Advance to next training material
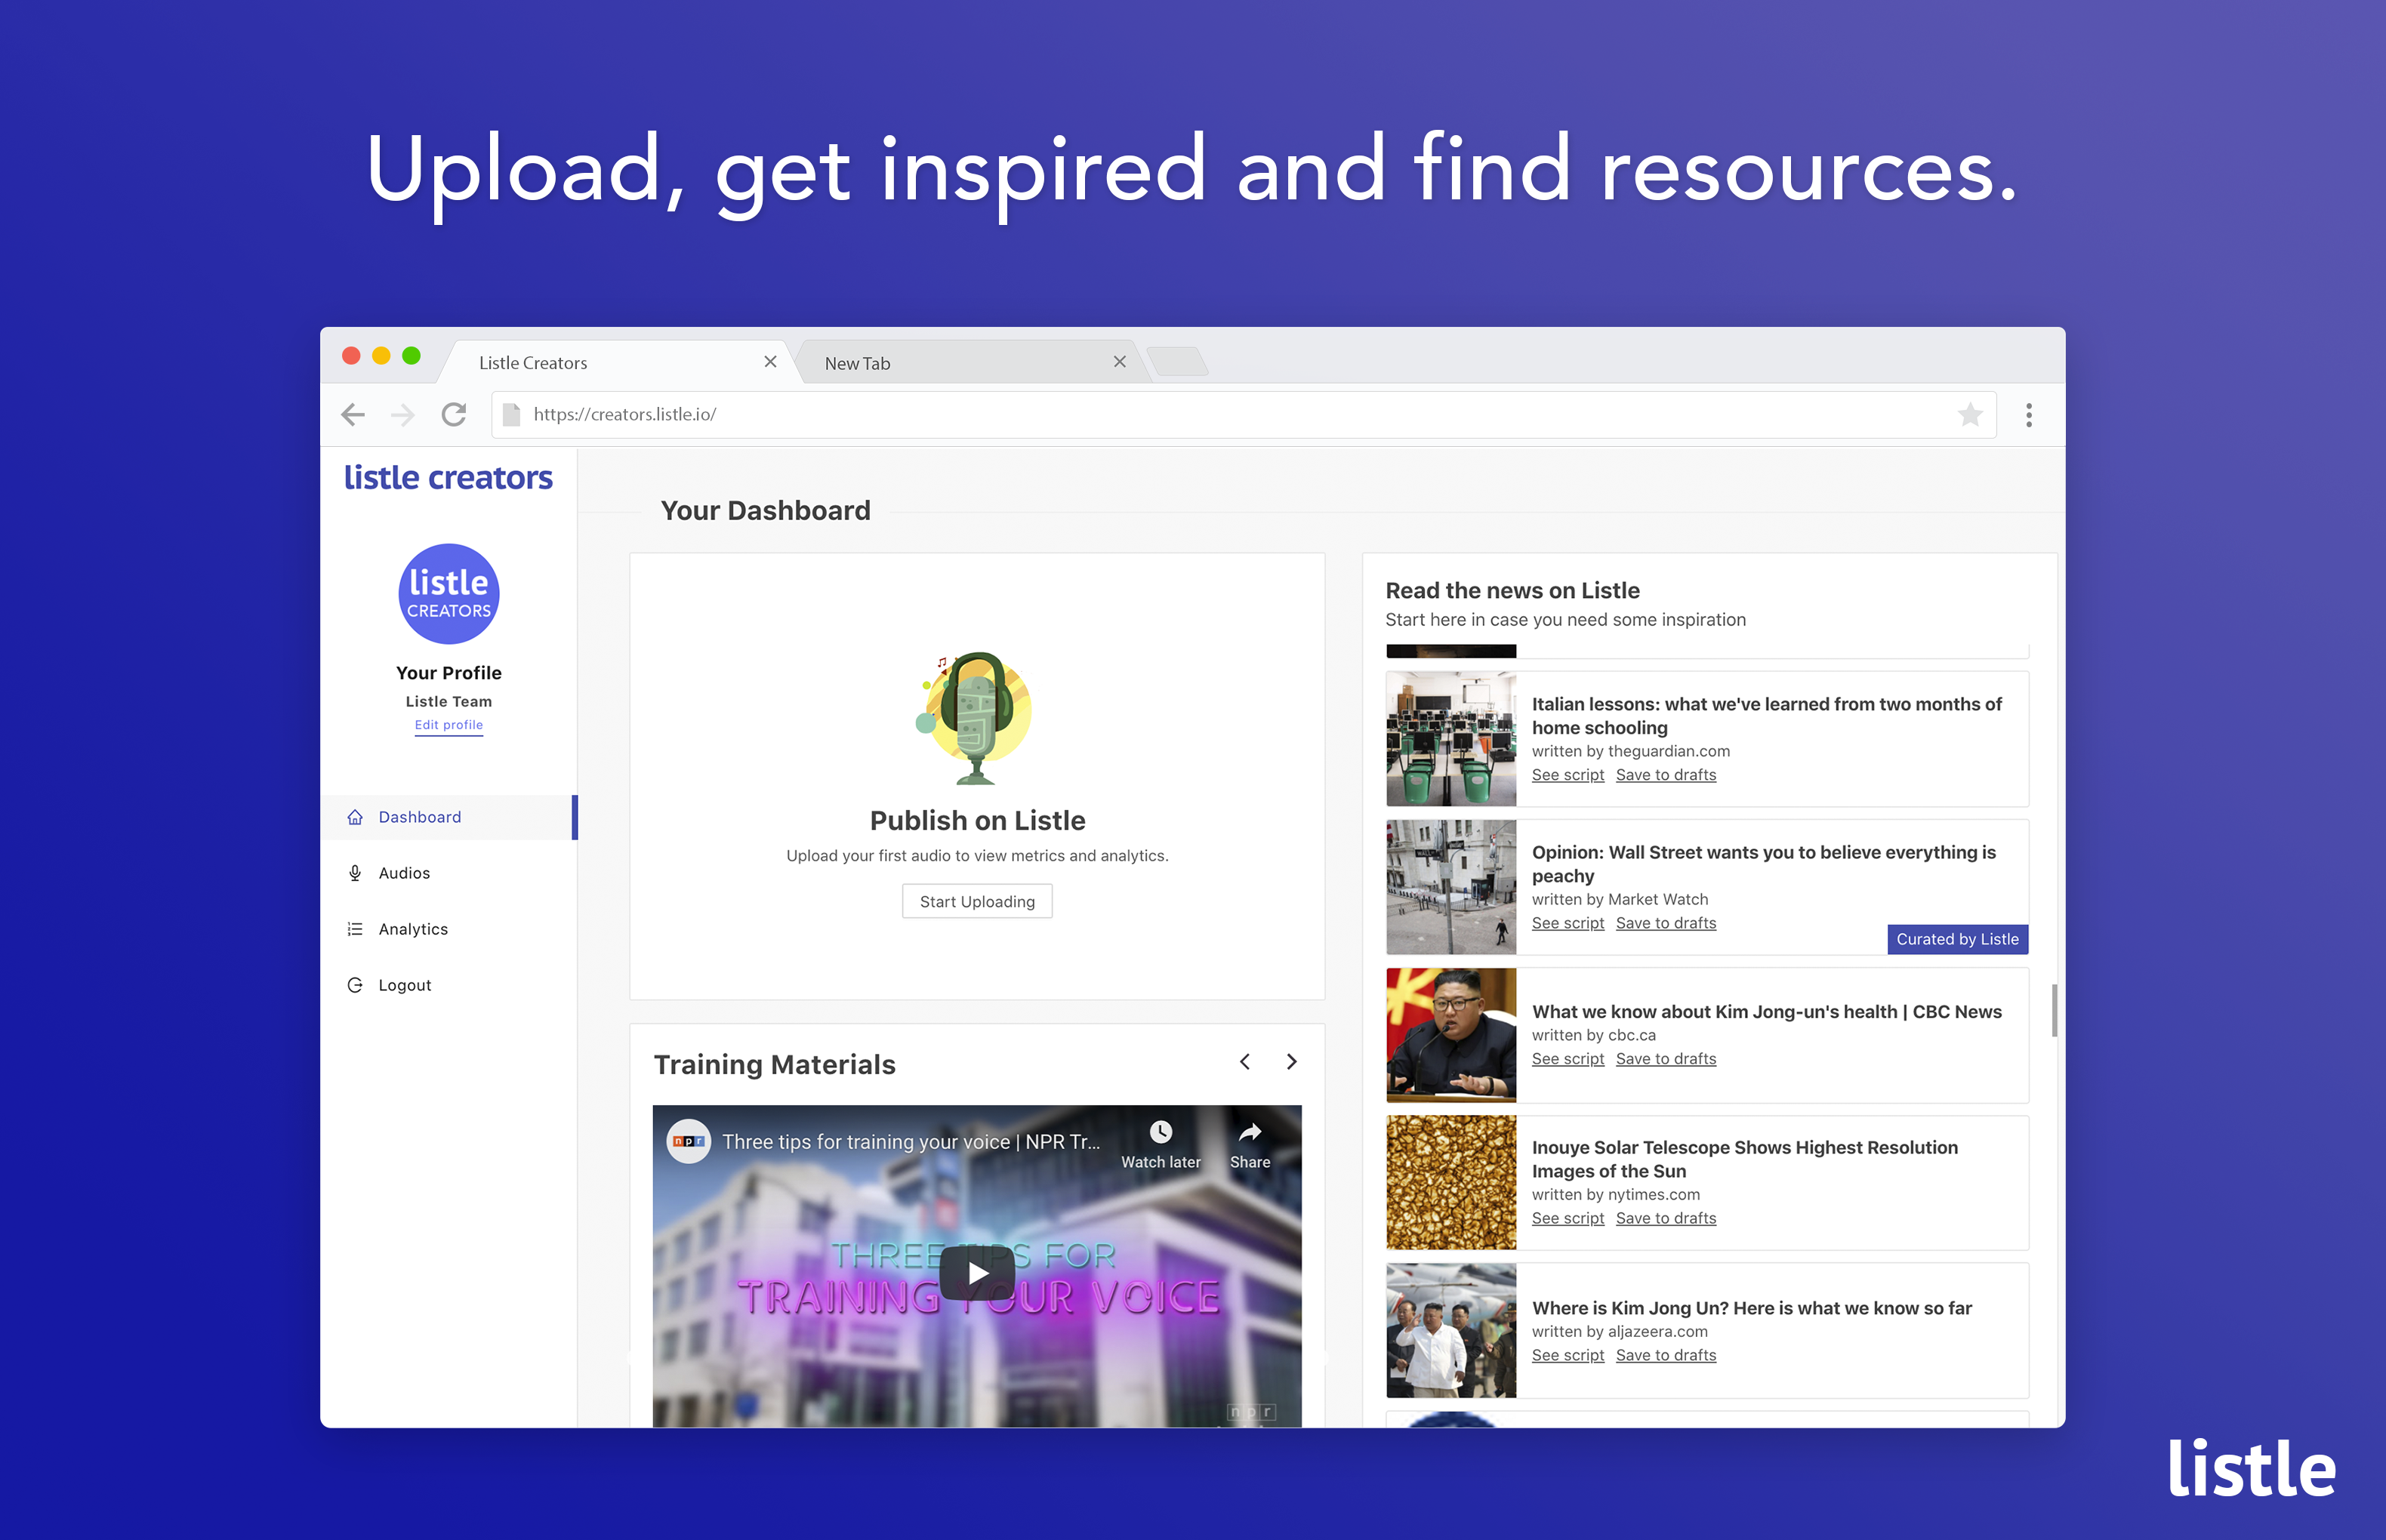The height and width of the screenshot is (1540, 2386). [1291, 1062]
